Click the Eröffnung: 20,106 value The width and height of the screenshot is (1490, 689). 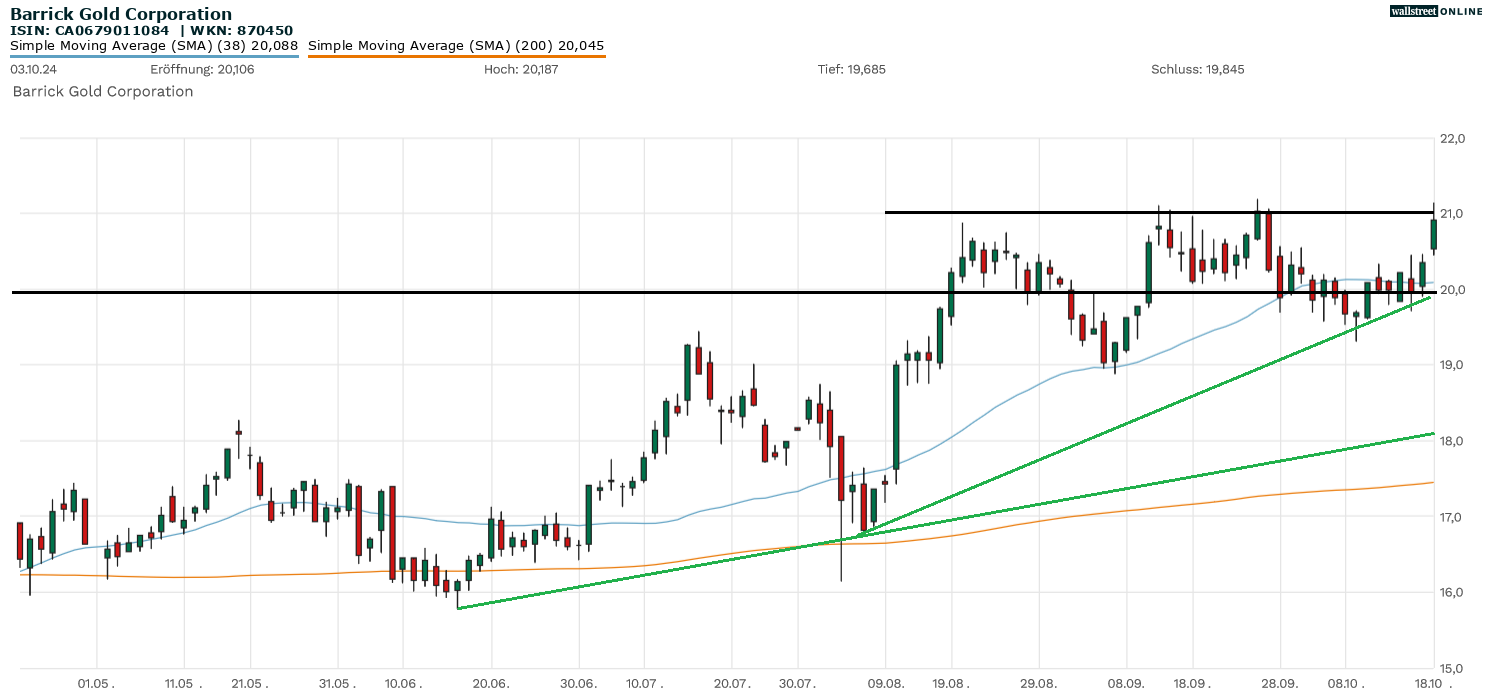point(202,70)
